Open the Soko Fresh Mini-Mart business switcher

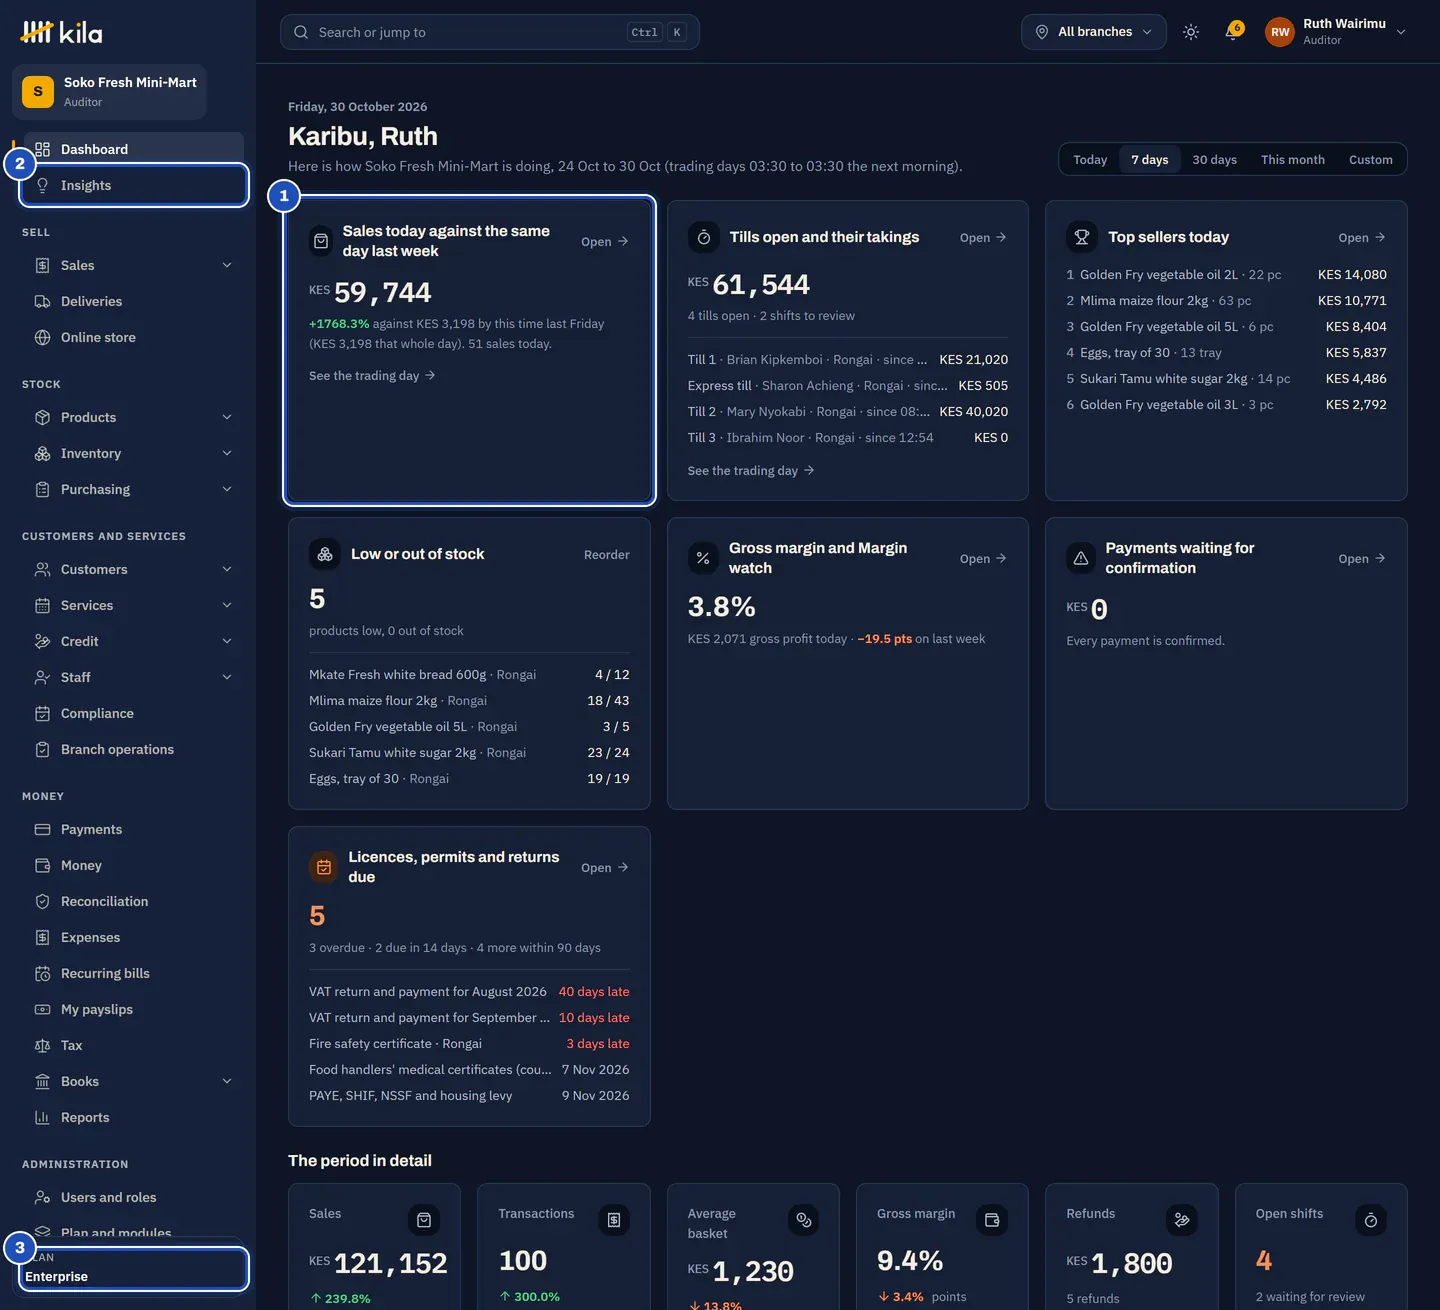click(109, 92)
